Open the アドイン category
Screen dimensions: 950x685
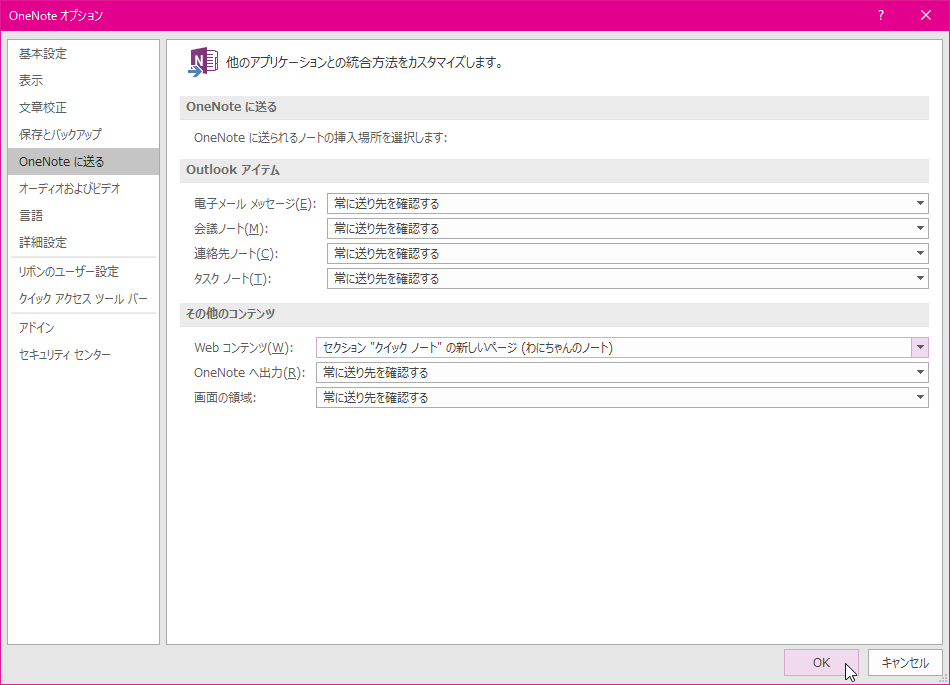[84, 328]
